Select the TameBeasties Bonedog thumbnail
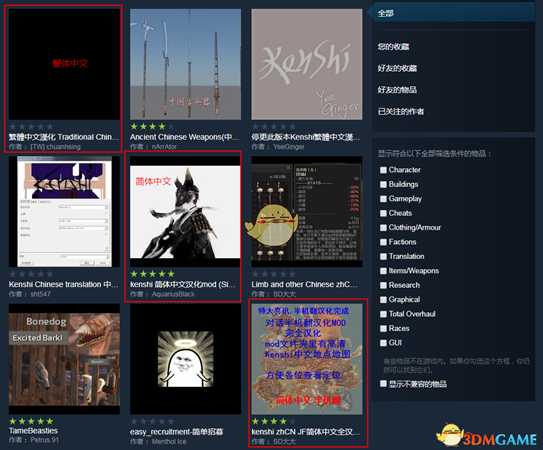Image resolution: width=543 pixels, height=450 pixels. pos(64,359)
